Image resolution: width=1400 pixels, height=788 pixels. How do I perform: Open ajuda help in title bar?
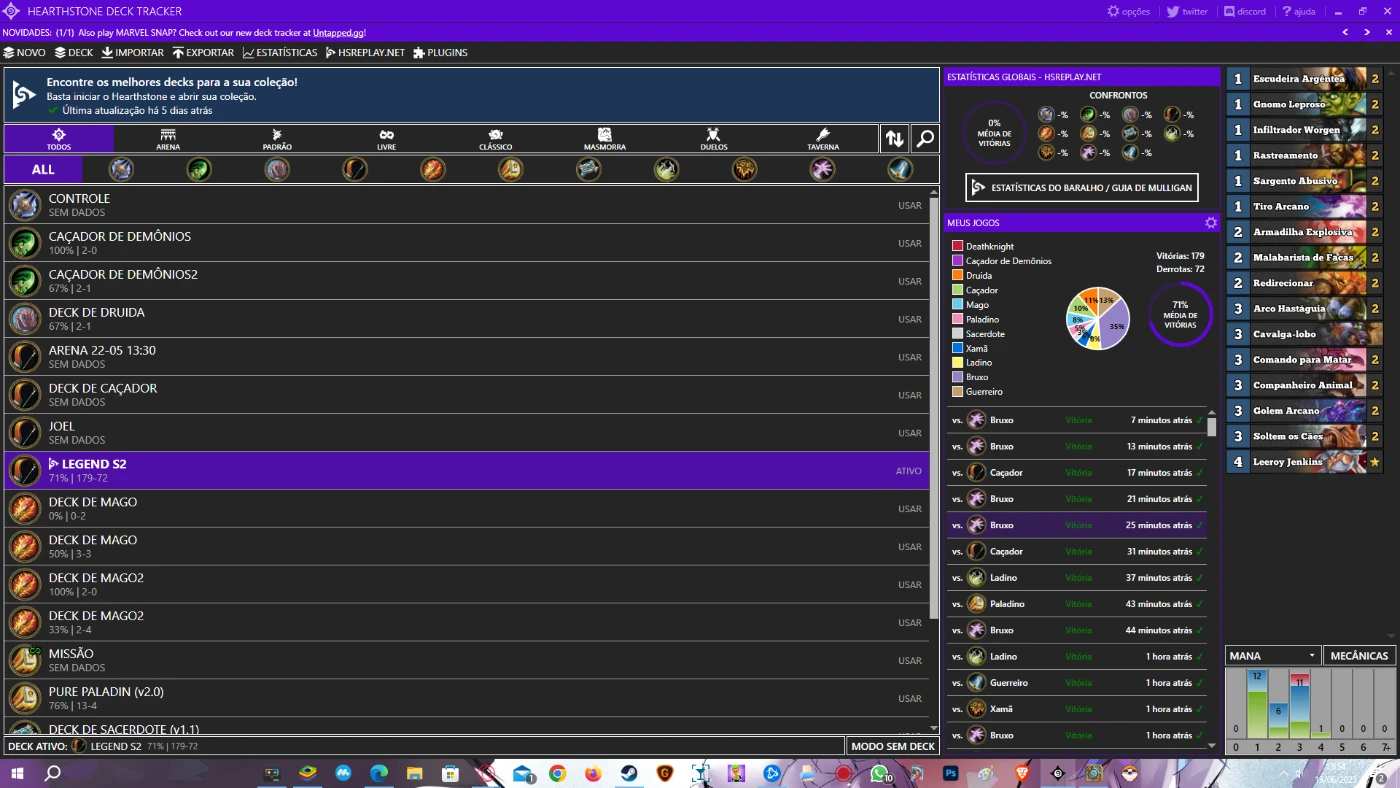click(1299, 12)
